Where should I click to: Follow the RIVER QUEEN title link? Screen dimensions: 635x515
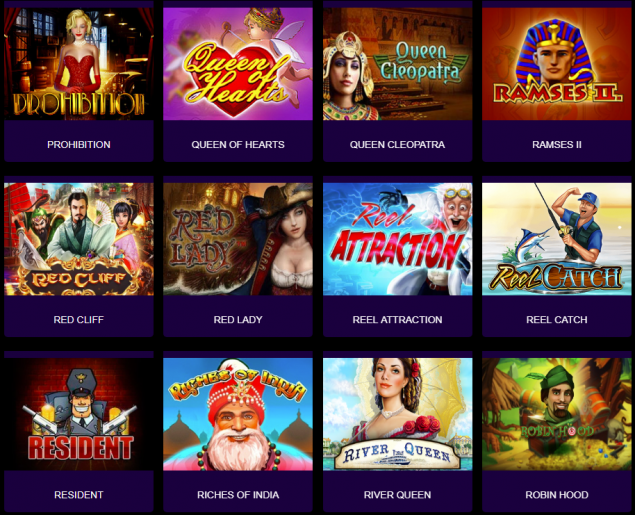pos(397,495)
